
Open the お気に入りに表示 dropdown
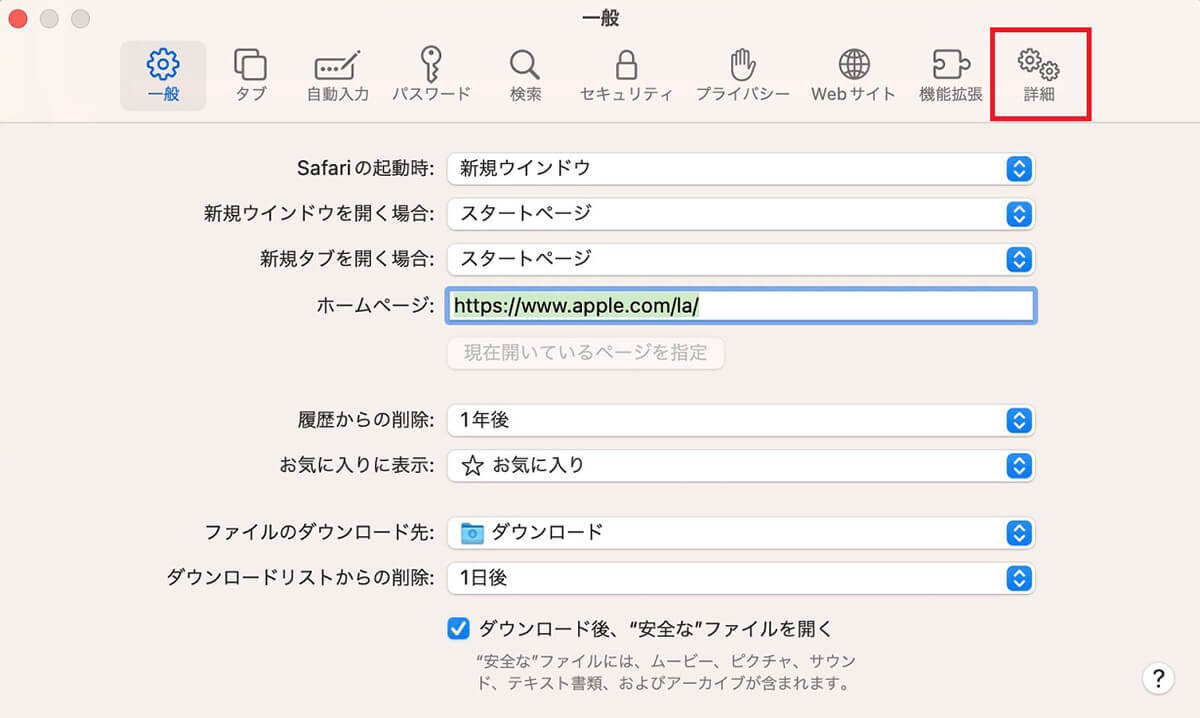(741, 465)
